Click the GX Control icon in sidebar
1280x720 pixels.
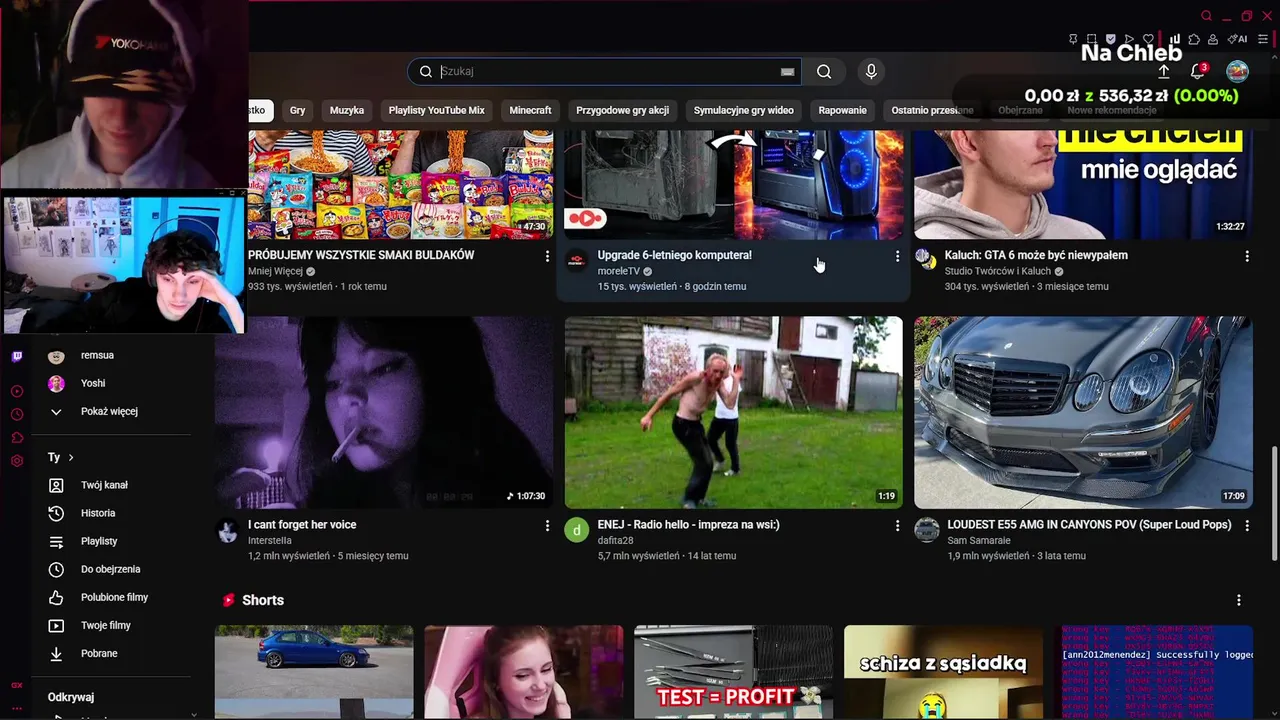click(17, 685)
